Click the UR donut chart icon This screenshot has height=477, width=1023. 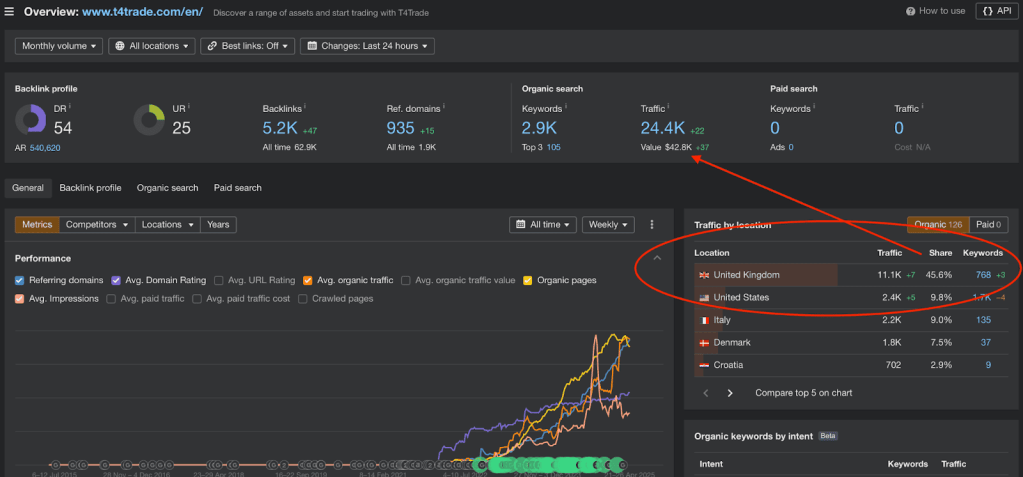(x=149, y=120)
